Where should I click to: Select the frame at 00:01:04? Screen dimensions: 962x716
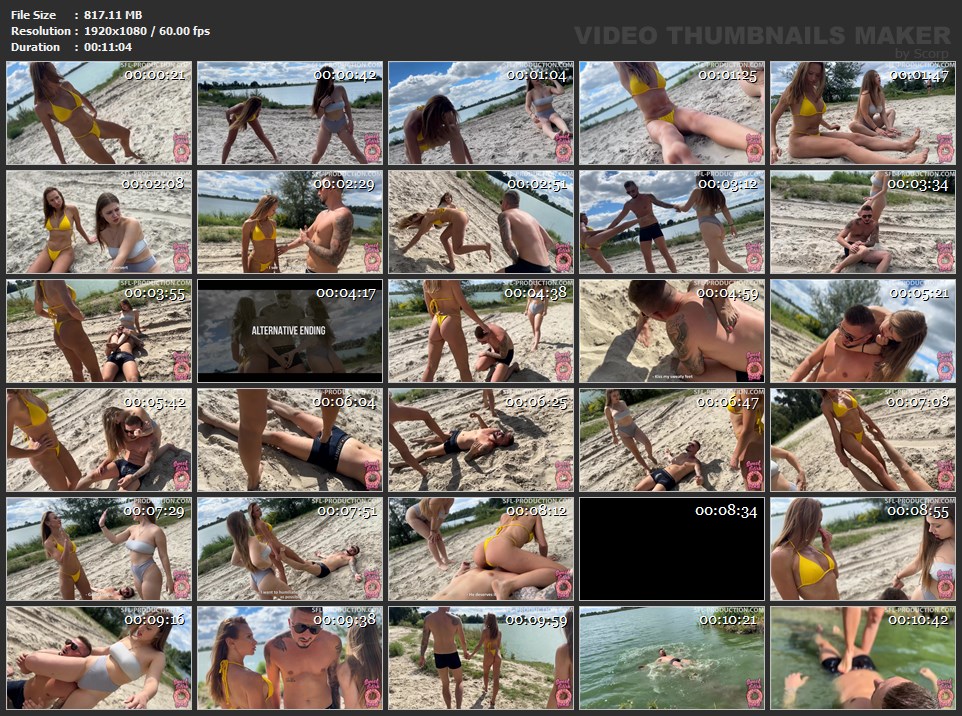tap(481, 113)
